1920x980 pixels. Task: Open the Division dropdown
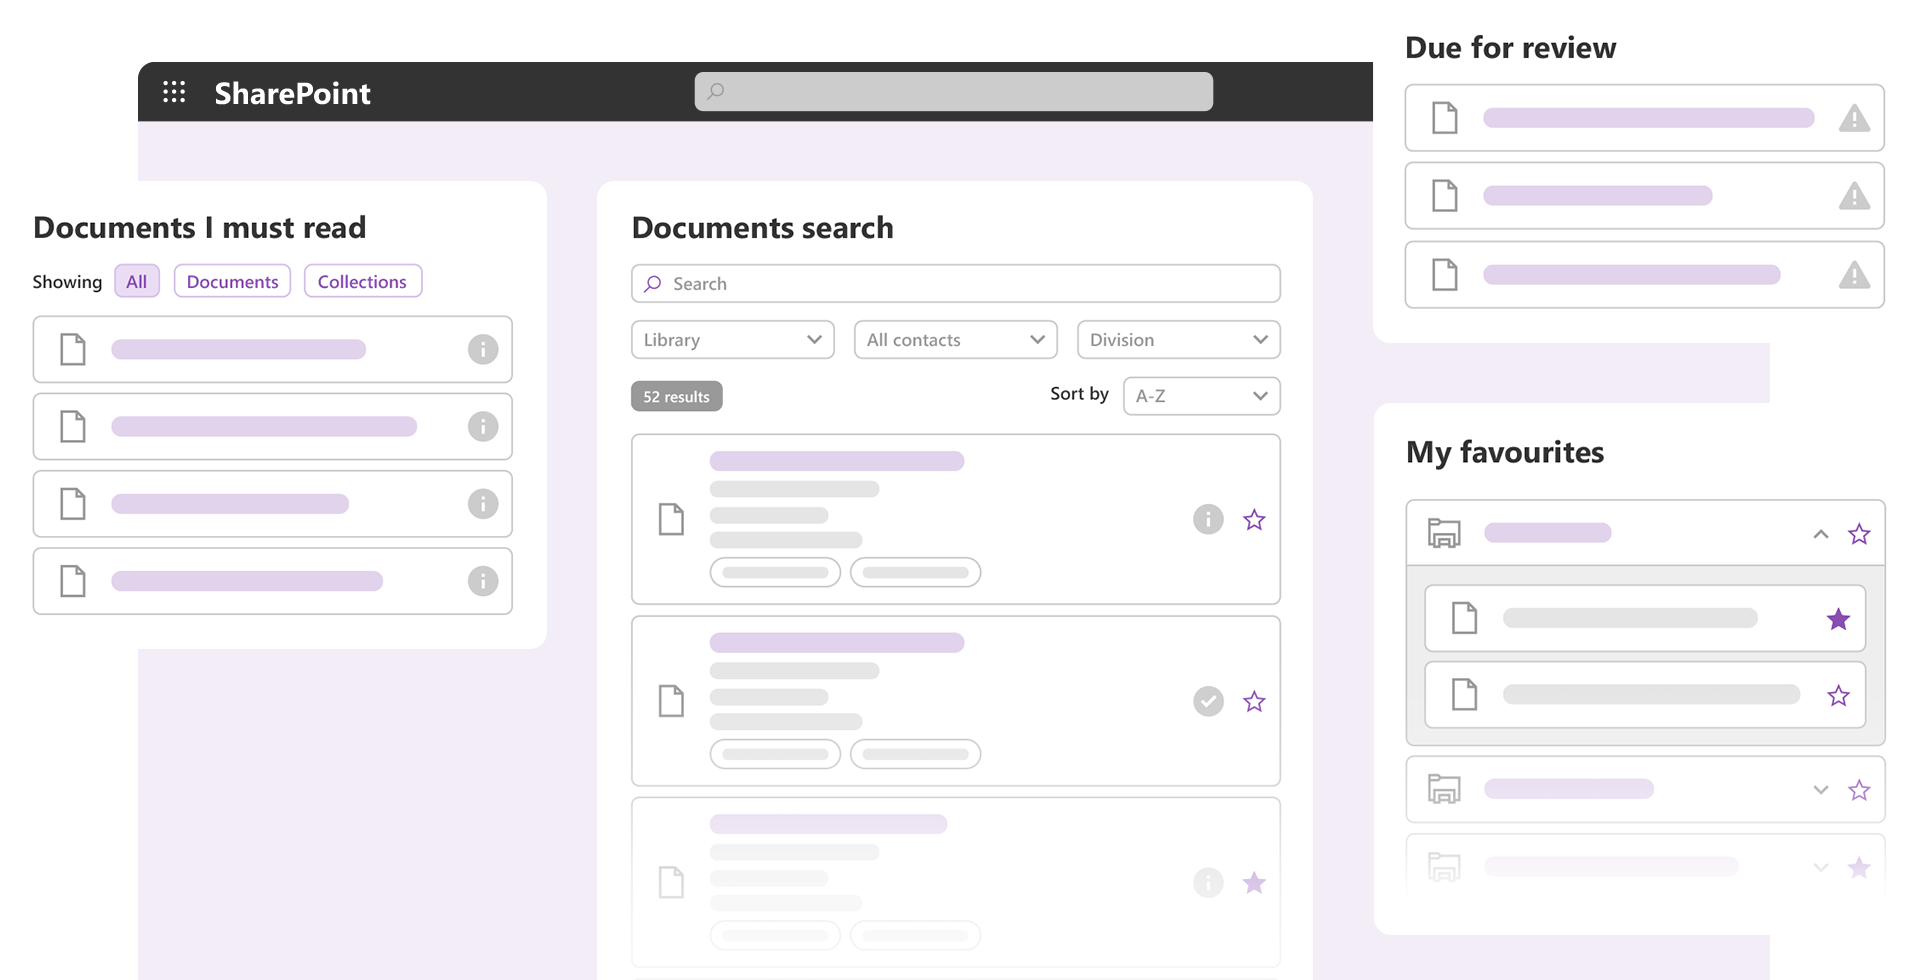pos(1179,339)
